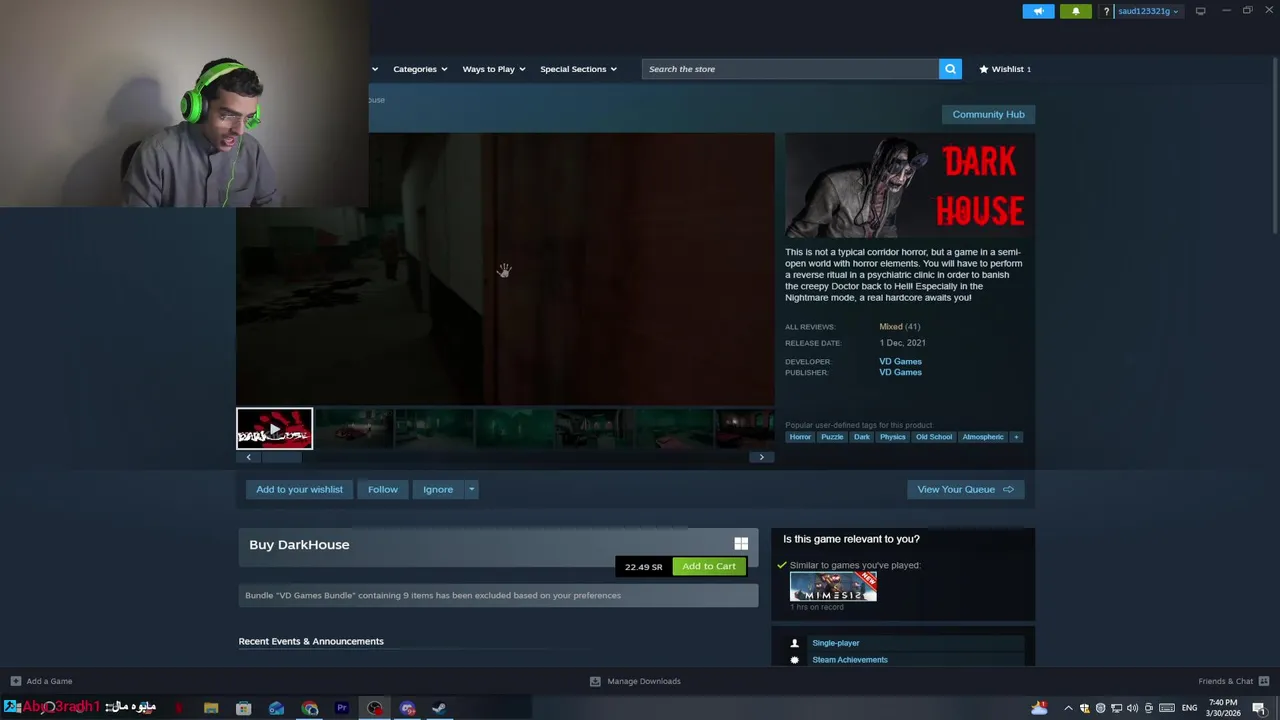Click the Horror tag

coord(800,437)
